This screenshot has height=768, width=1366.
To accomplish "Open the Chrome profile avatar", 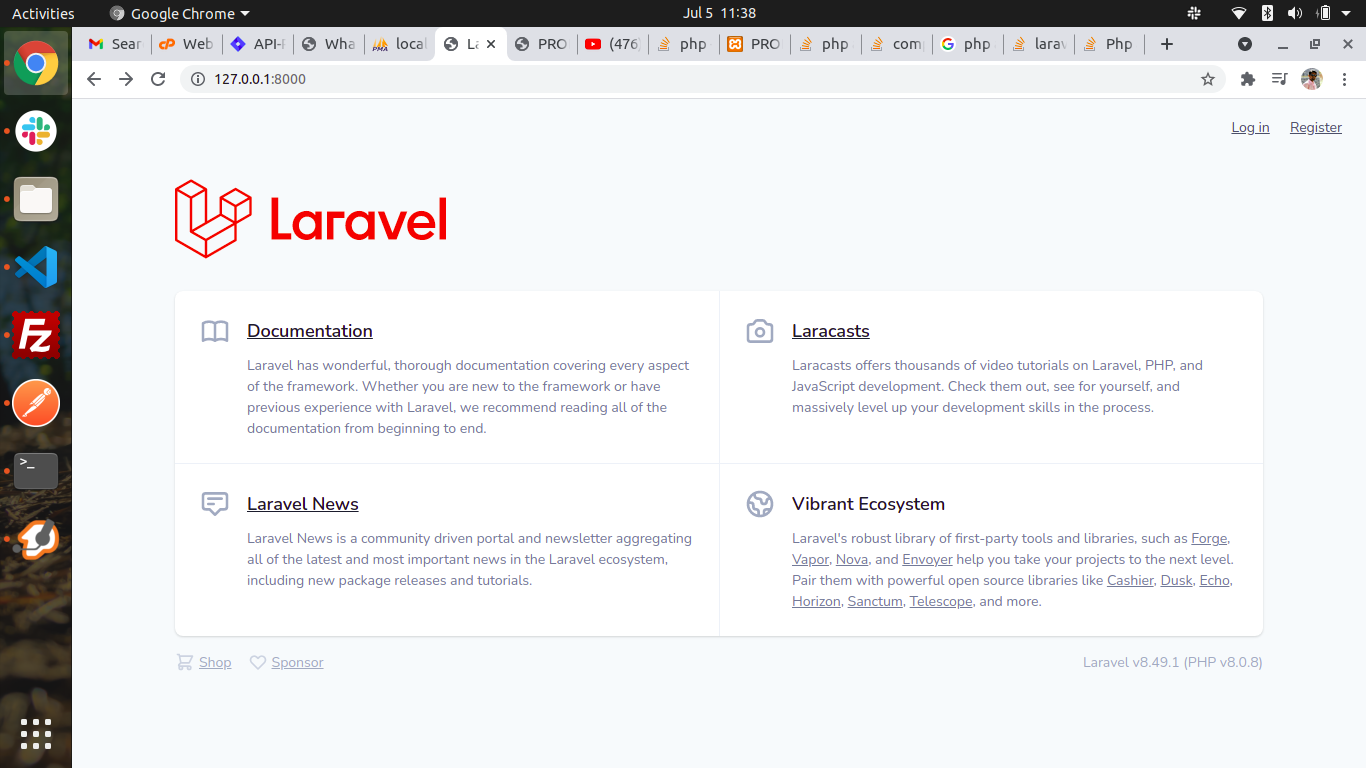I will pyautogui.click(x=1312, y=79).
